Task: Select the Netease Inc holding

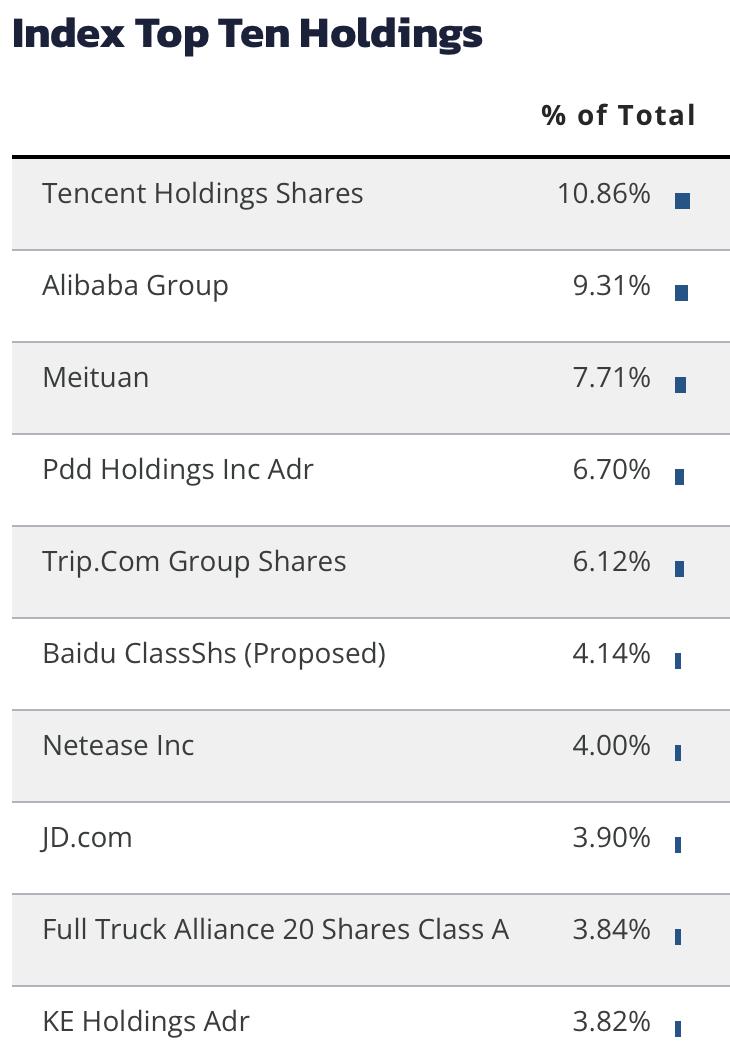Action: [118, 746]
